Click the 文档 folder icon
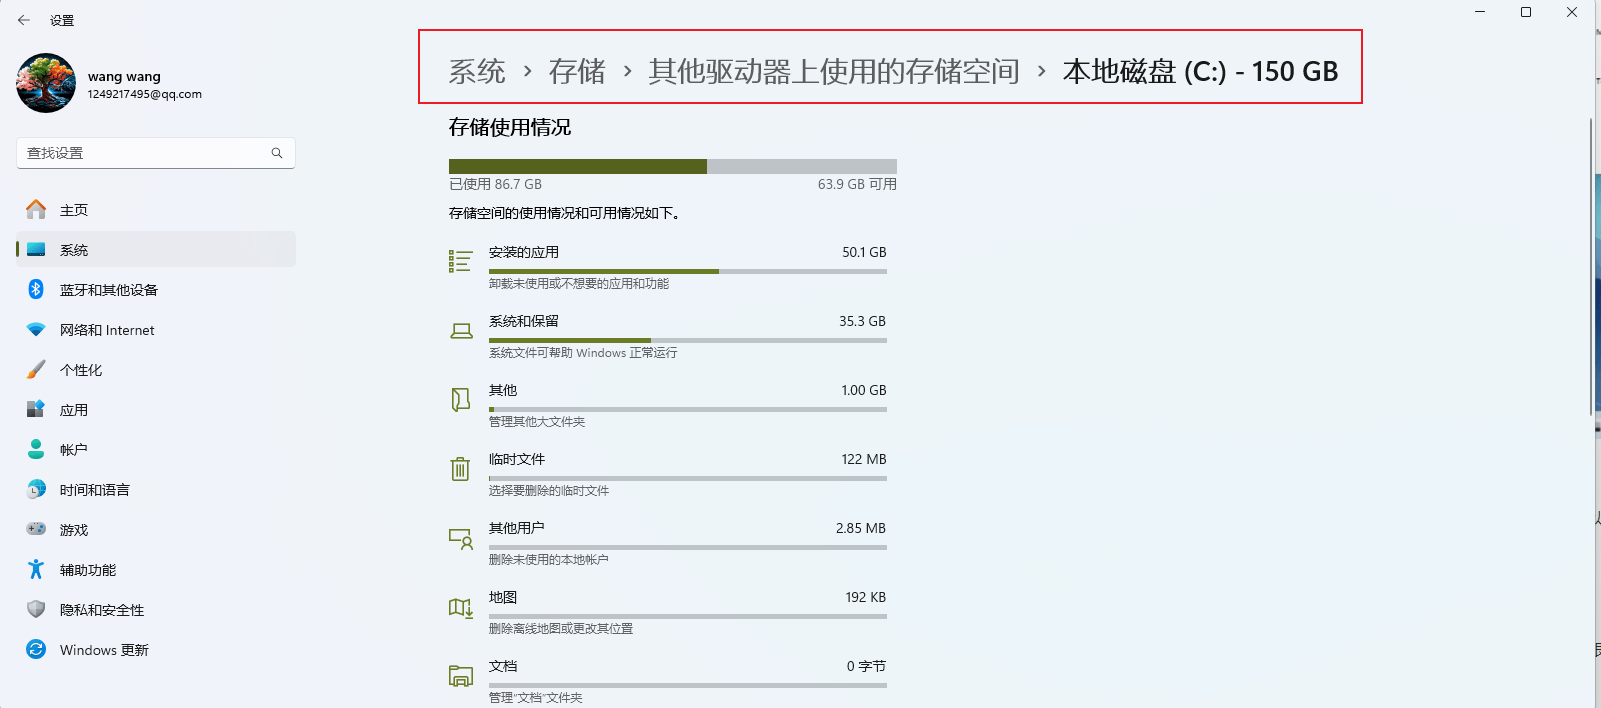Screen dimensions: 1601x708 [461, 676]
